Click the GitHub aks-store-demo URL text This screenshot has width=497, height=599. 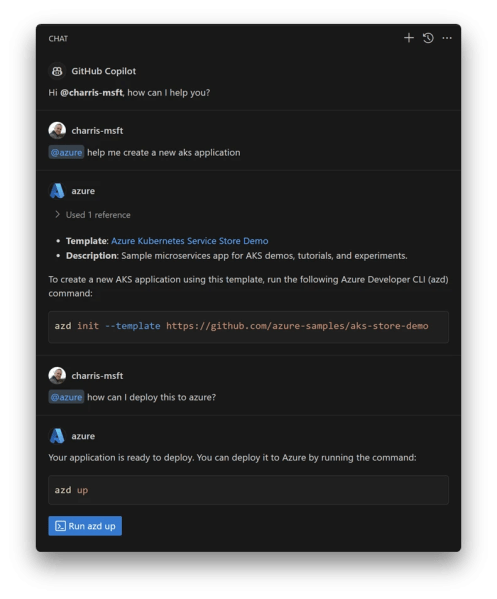[297, 326]
